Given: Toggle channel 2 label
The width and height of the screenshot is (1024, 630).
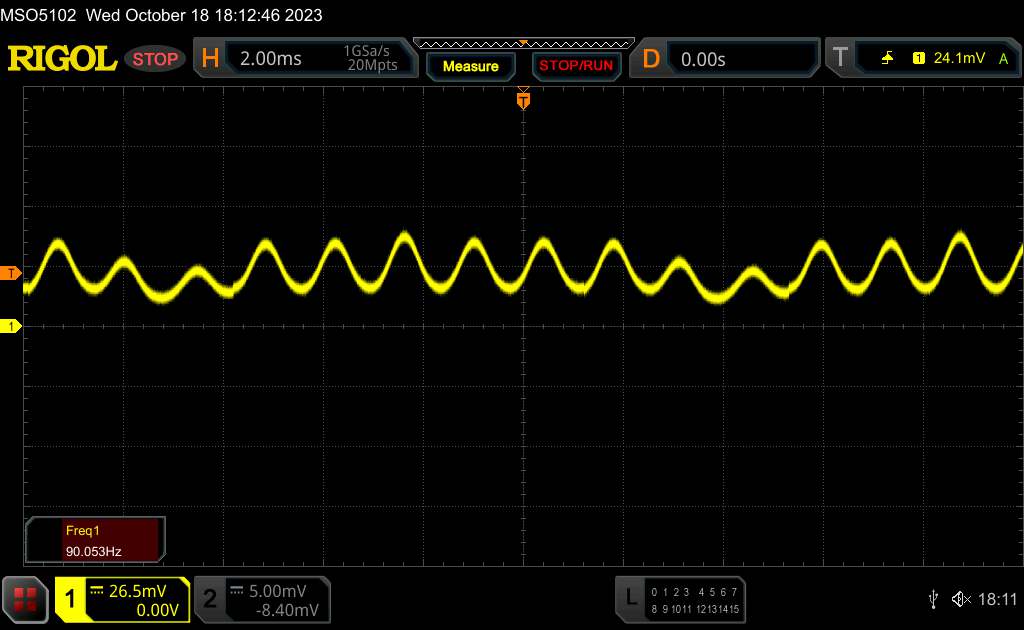Looking at the screenshot, I should pos(210,599).
